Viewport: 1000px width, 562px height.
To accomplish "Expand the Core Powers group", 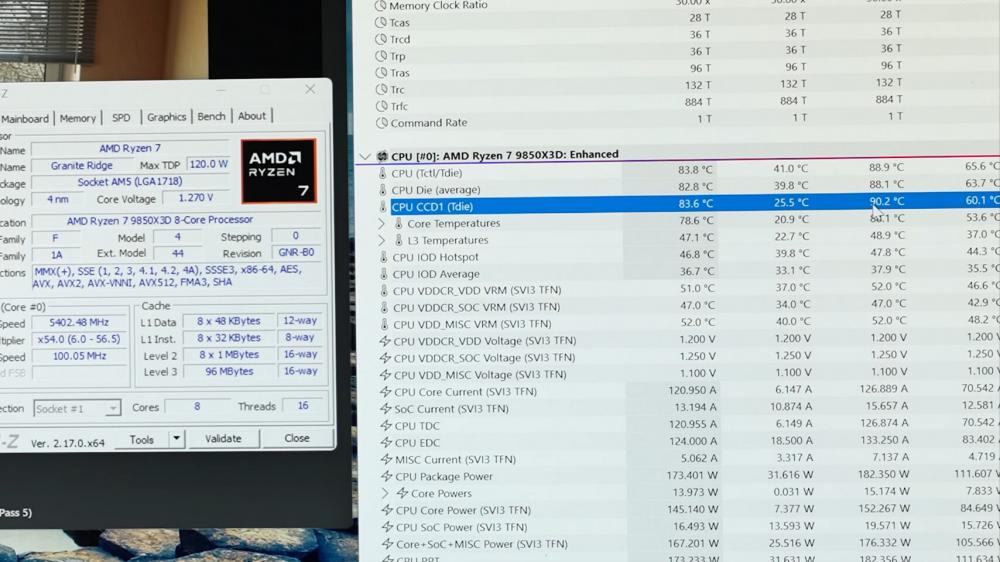I will tap(385, 493).
